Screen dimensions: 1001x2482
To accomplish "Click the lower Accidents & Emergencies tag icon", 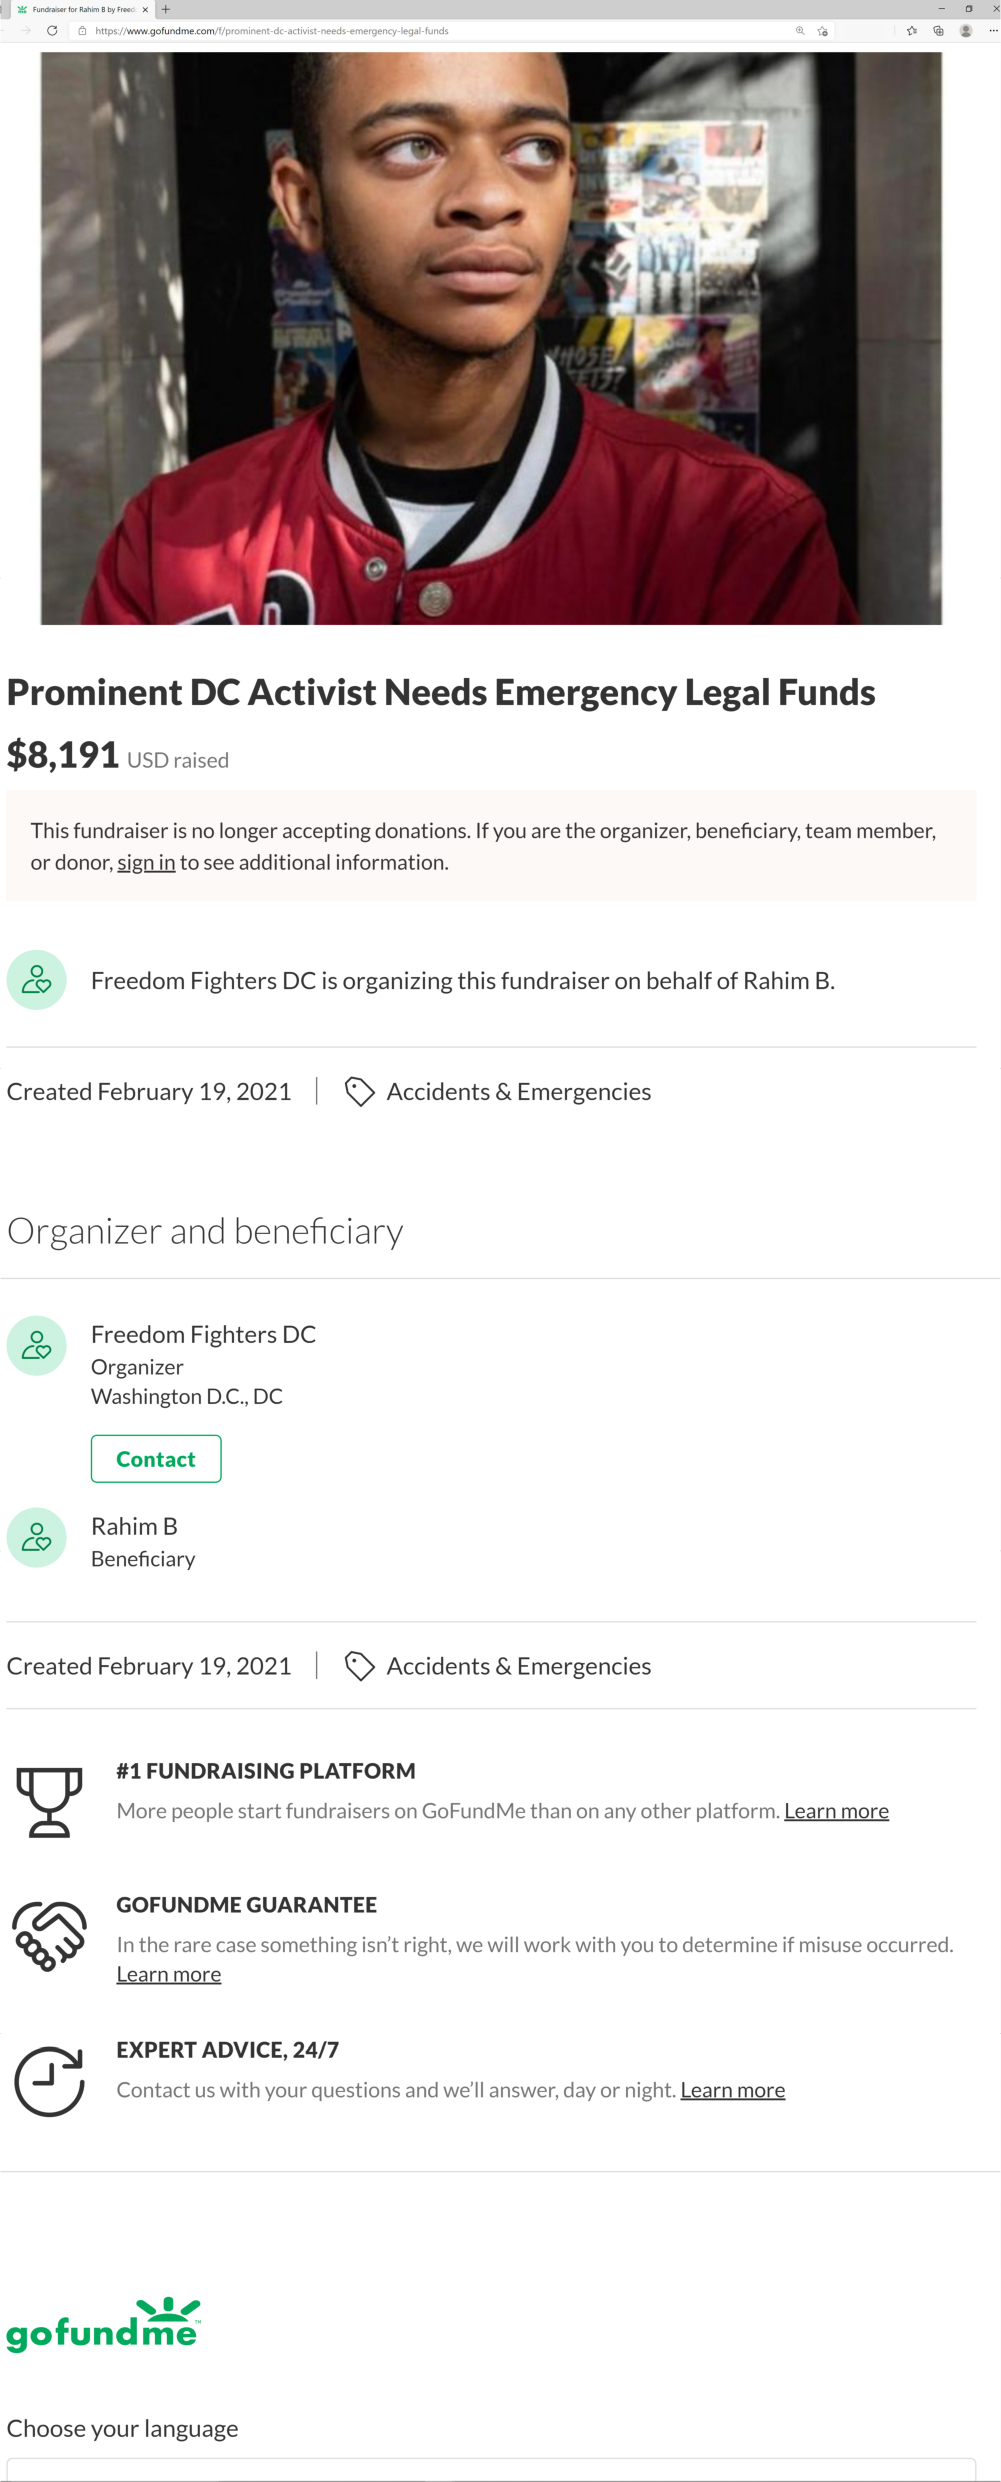I will [359, 1666].
